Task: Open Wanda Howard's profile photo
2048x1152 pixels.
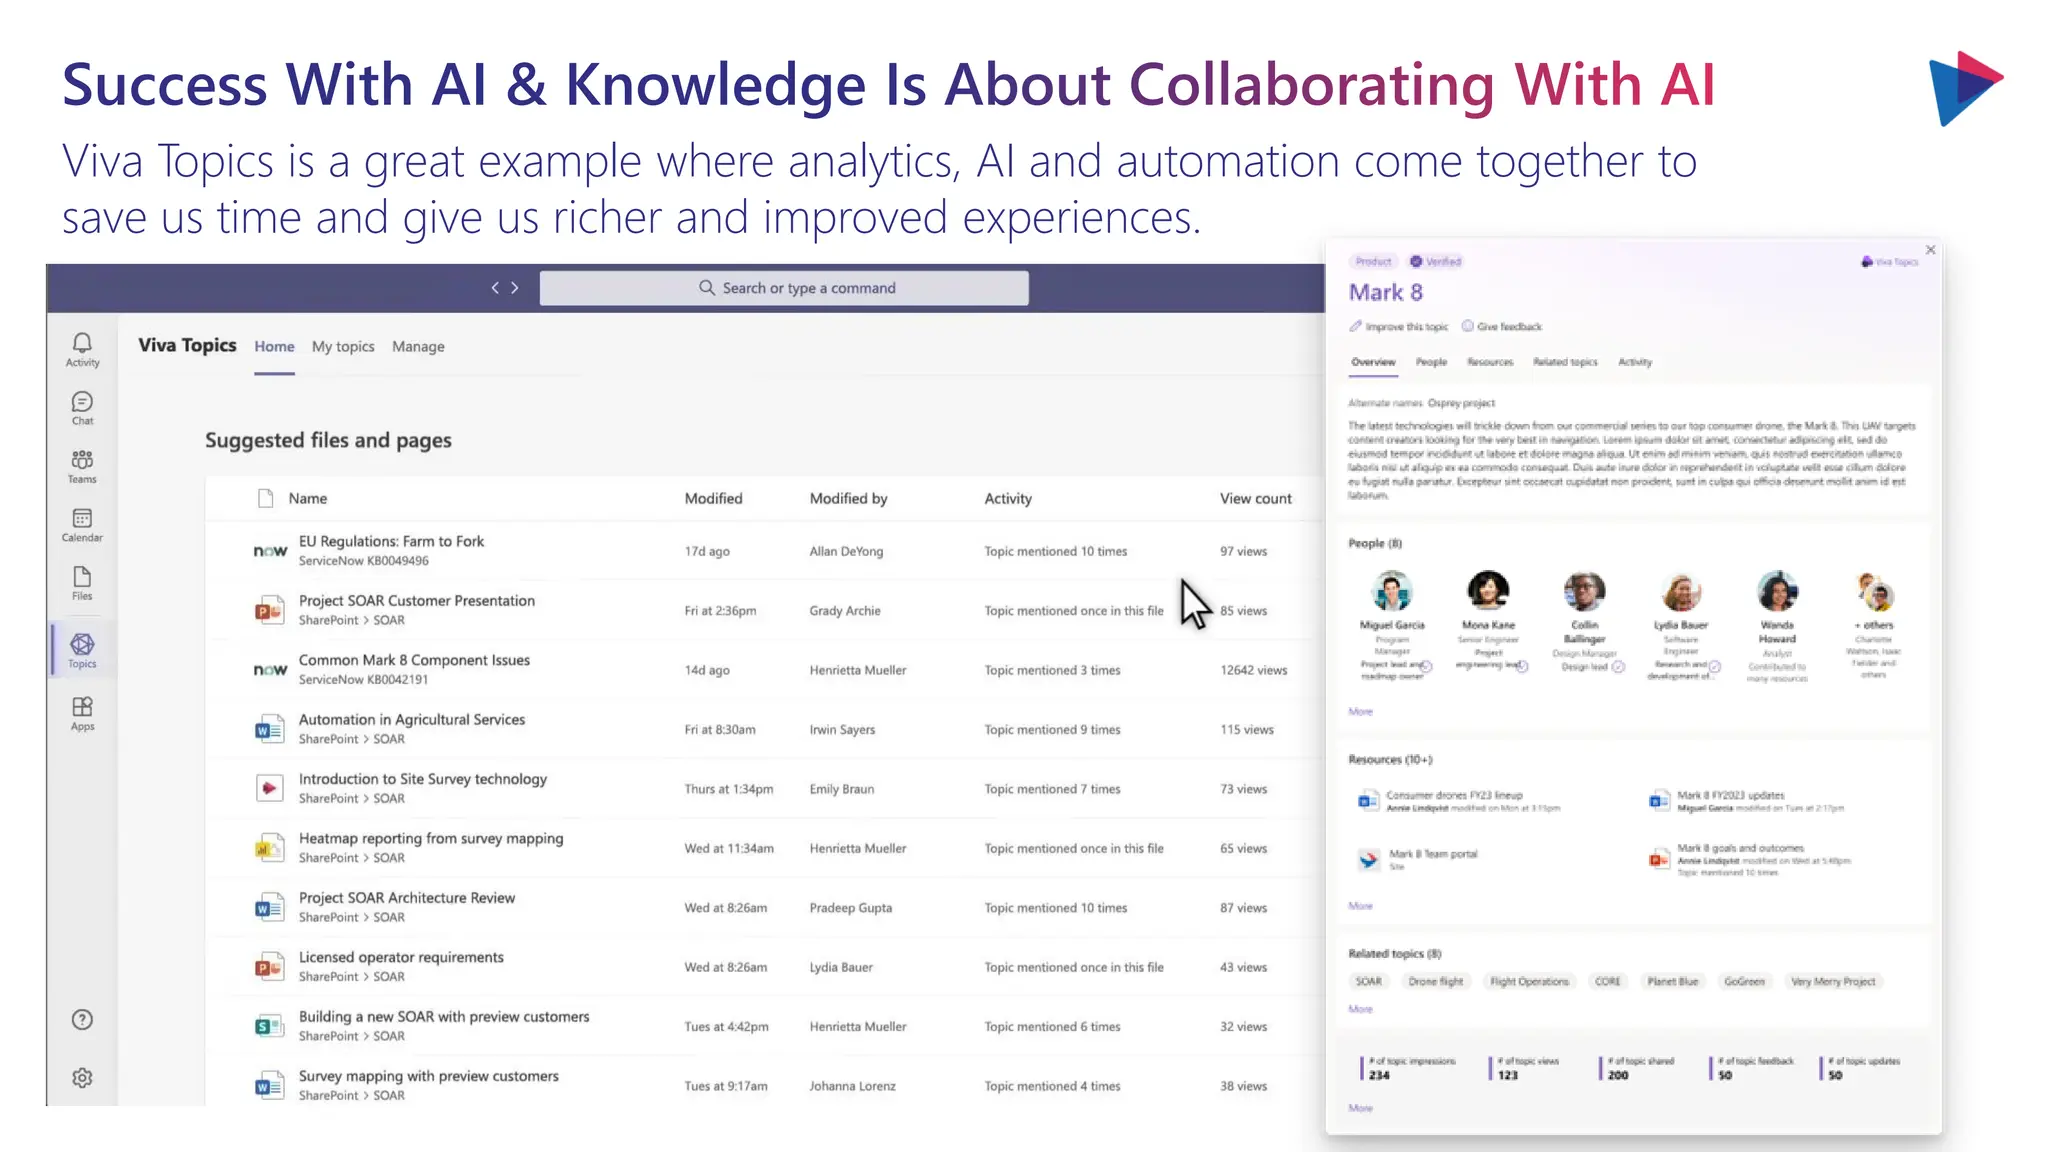Action: pos(1777,591)
